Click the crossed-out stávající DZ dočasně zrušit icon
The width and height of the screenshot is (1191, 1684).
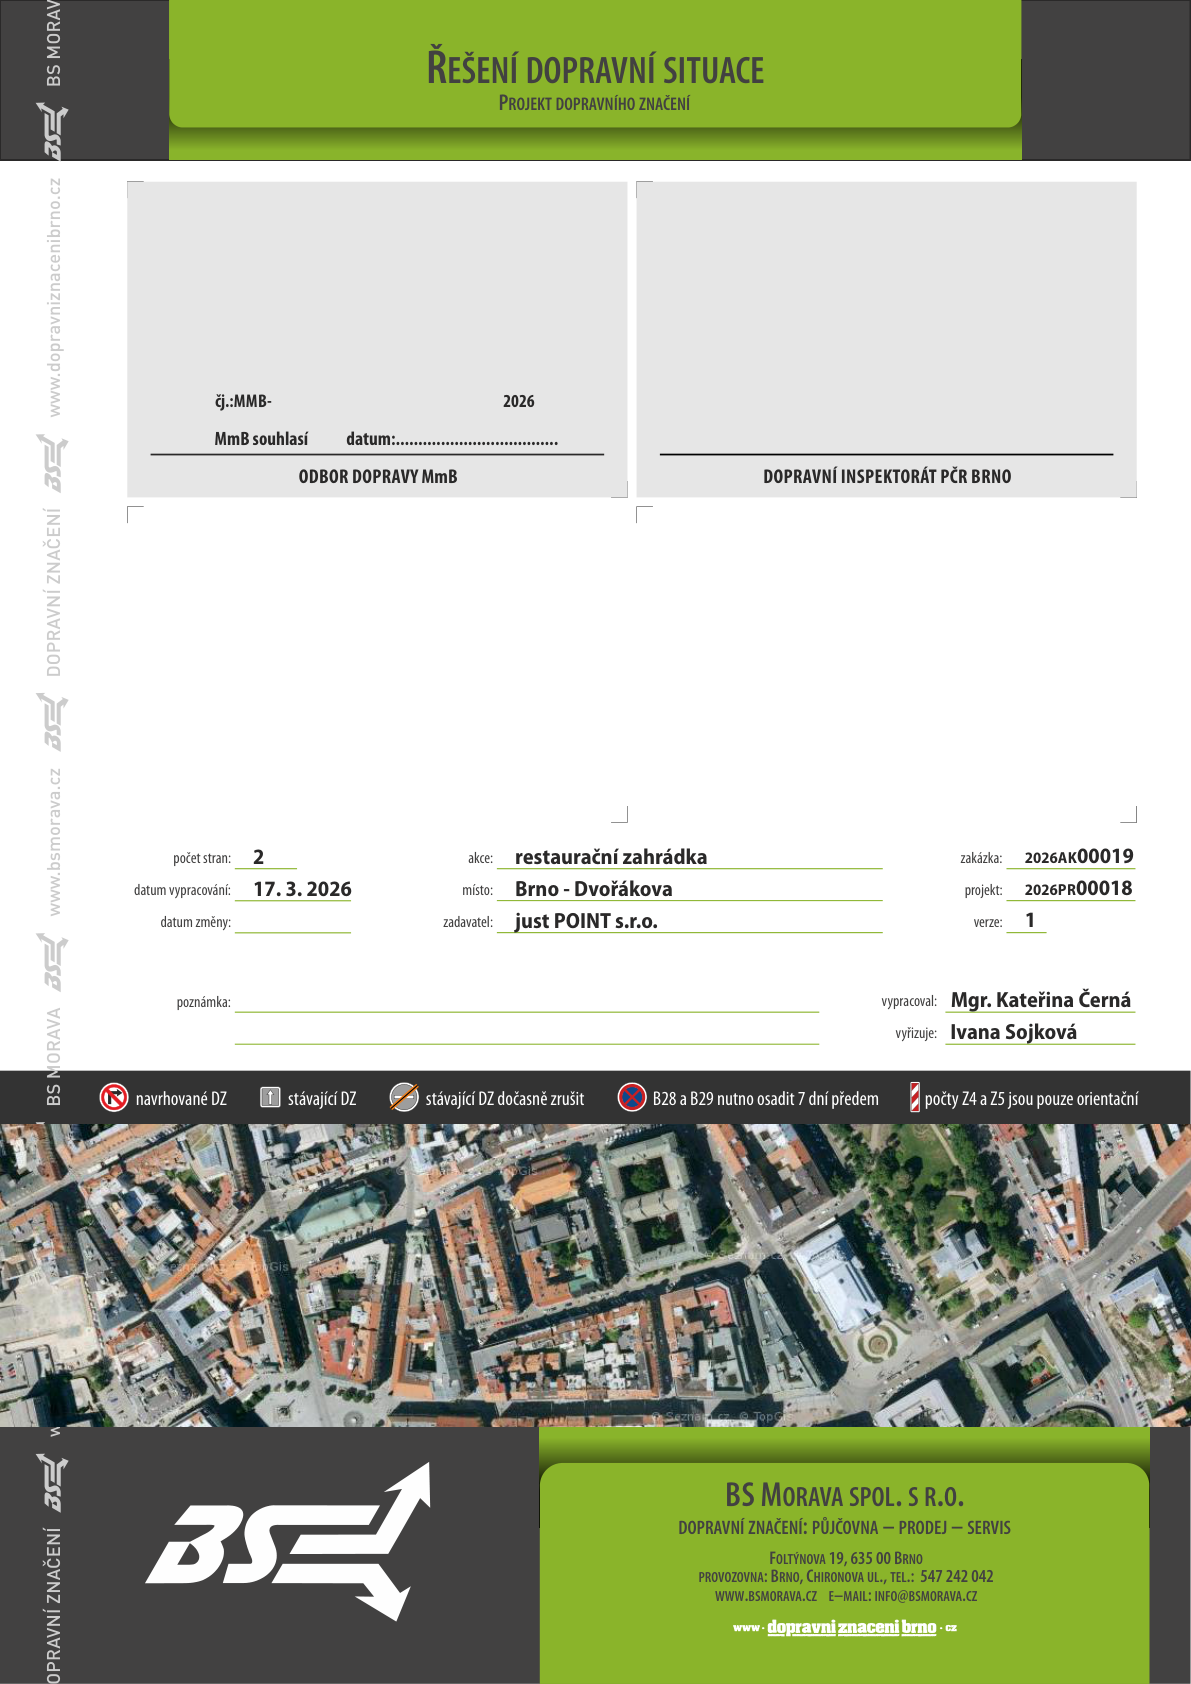(x=404, y=1098)
